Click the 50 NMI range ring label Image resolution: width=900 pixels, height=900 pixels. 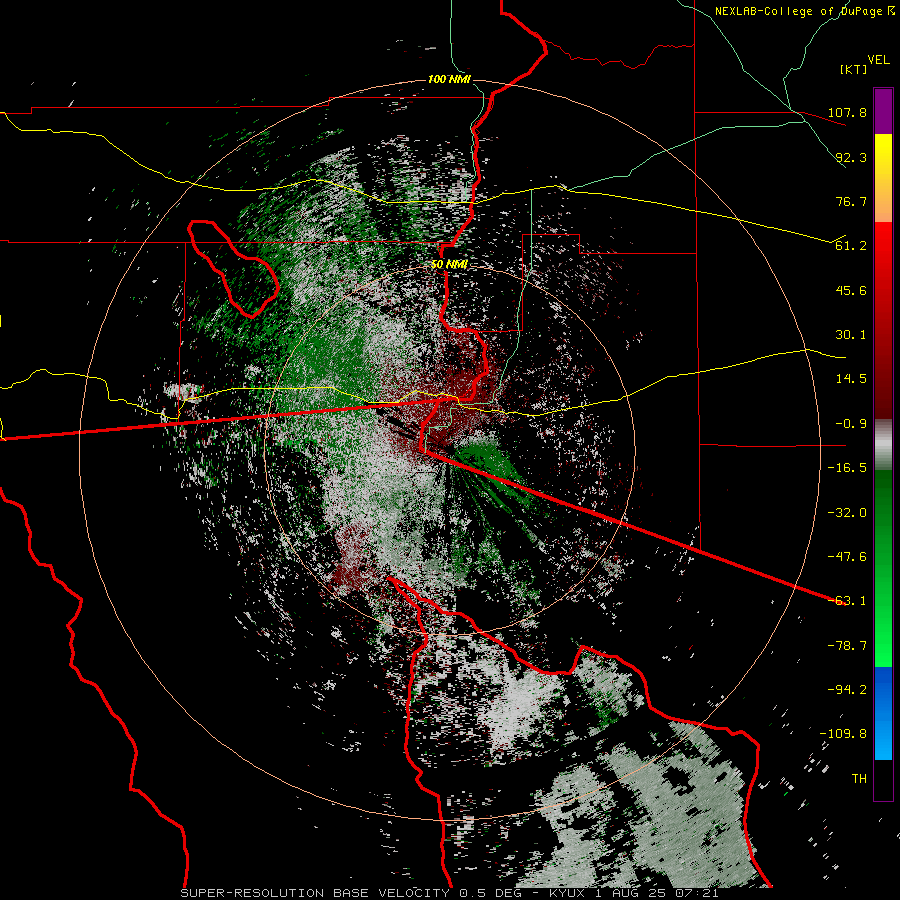point(449,265)
